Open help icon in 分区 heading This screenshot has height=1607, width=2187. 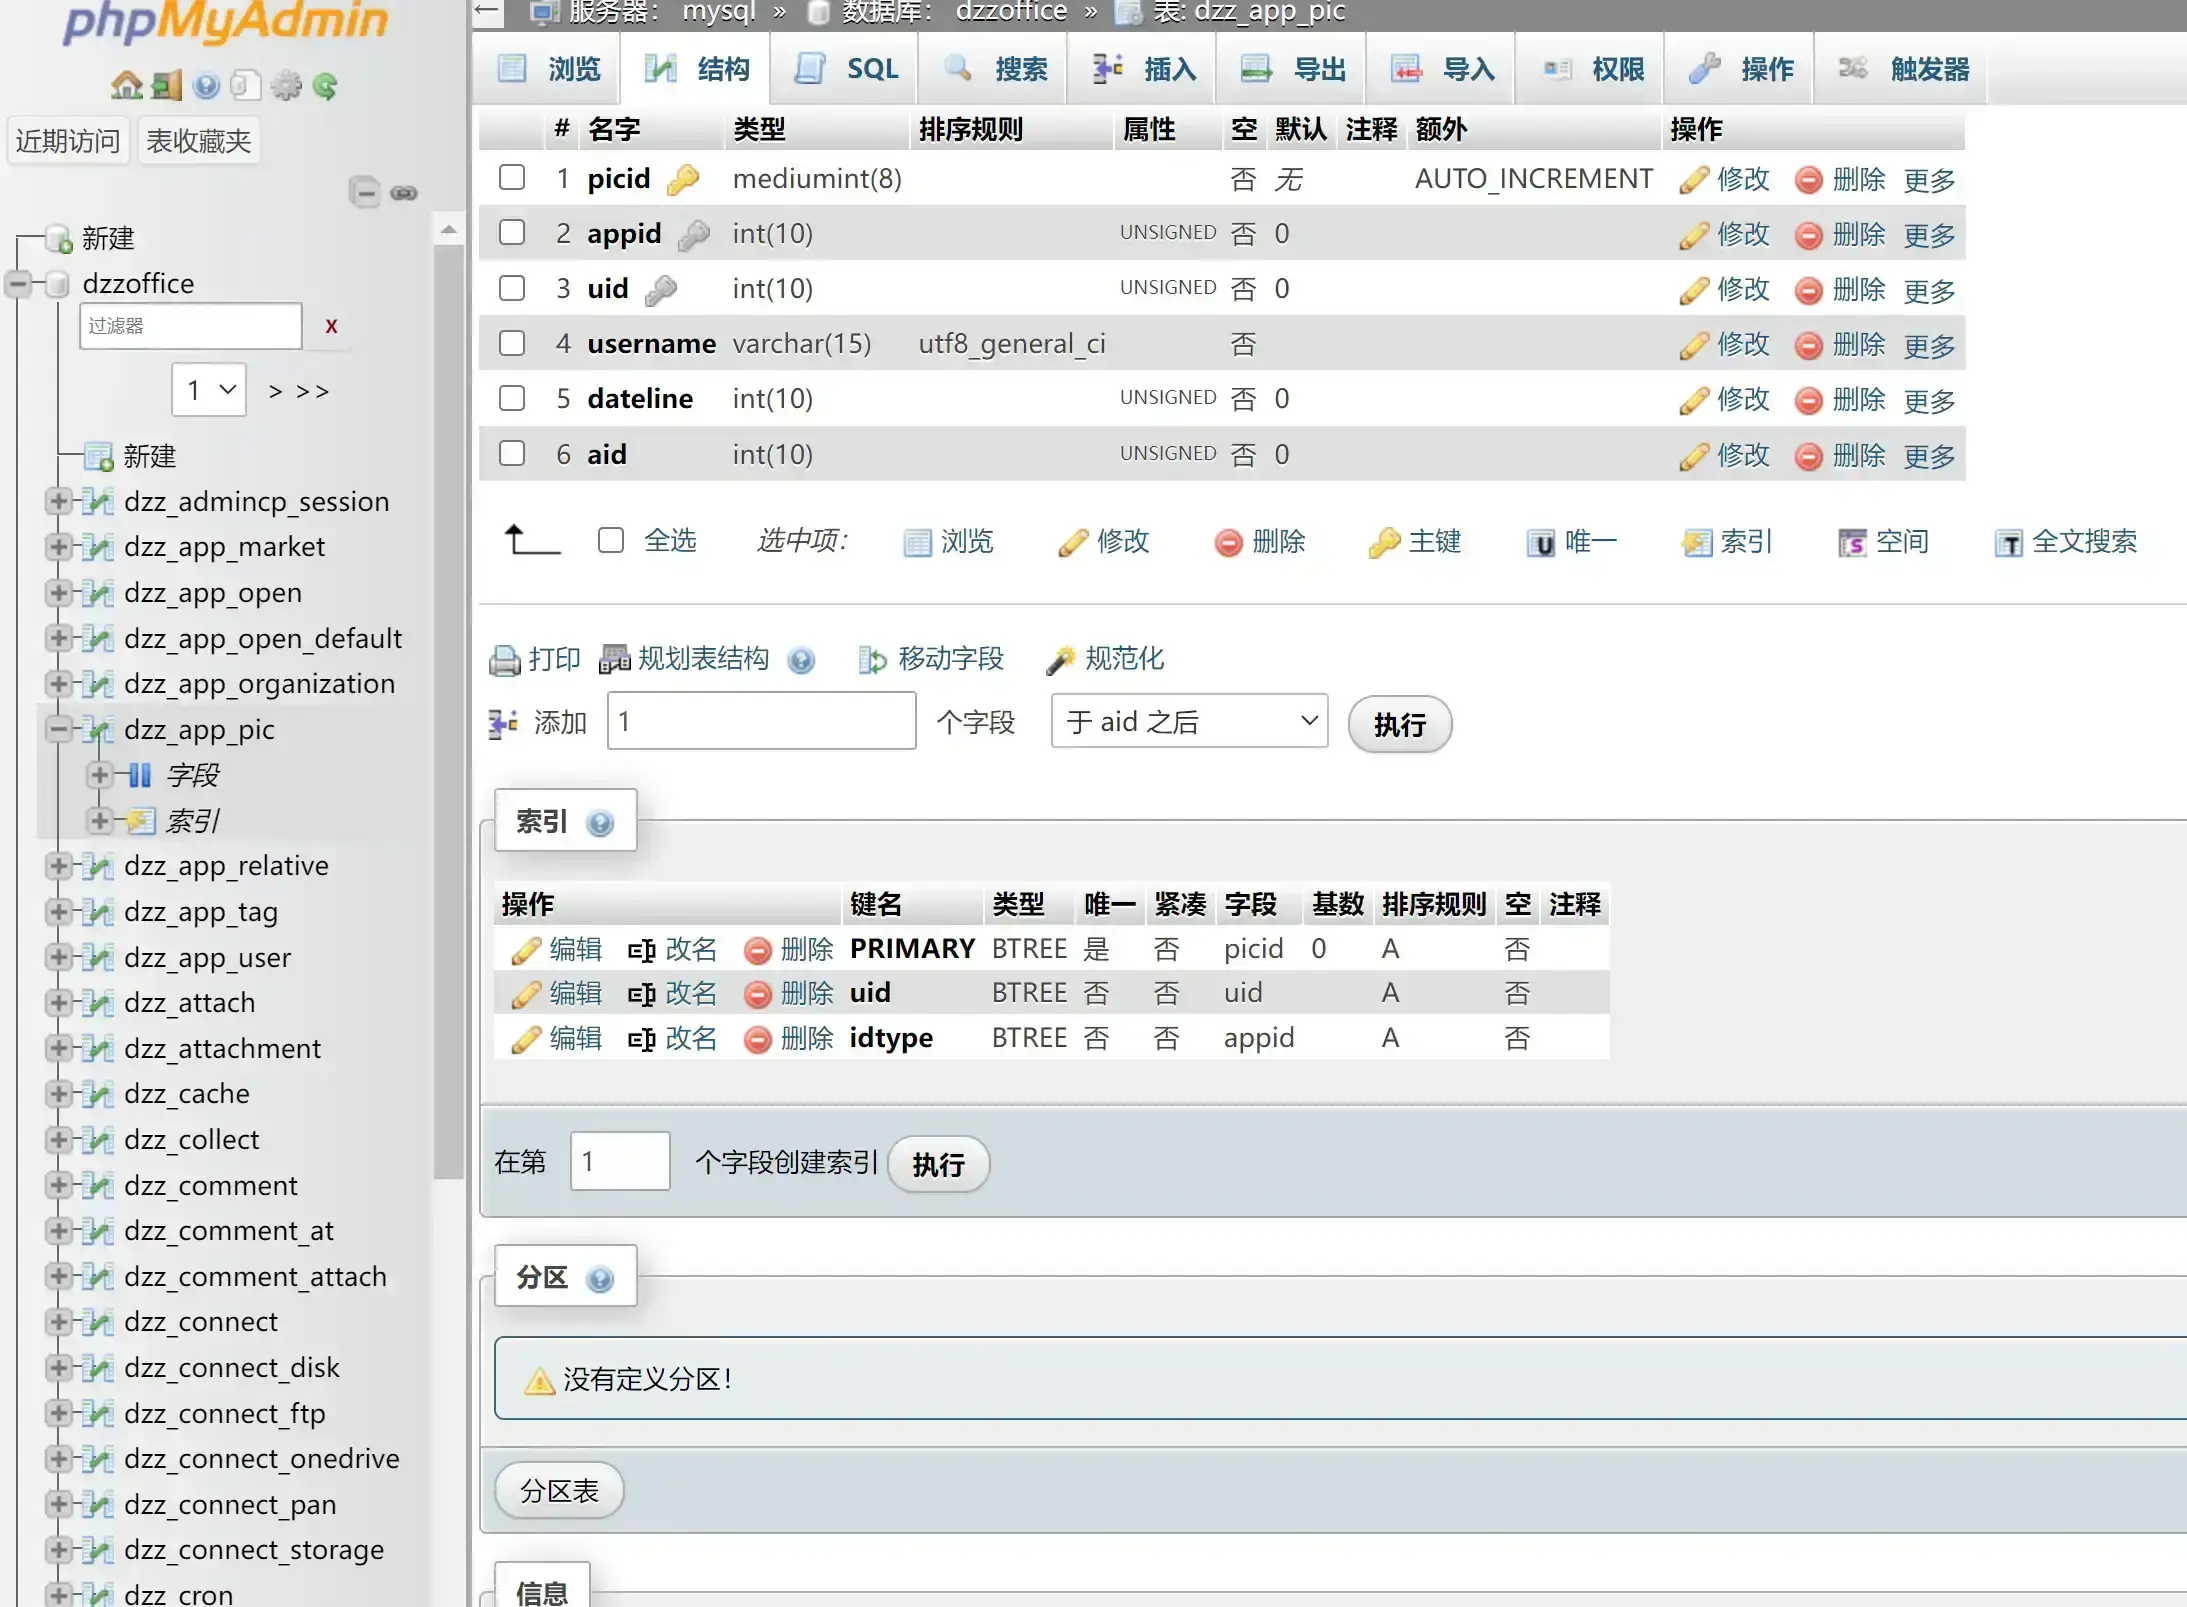click(600, 1279)
